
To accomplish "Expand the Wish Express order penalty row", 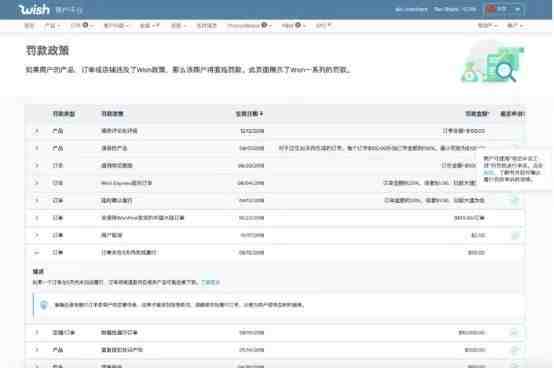I will (x=36, y=183).
